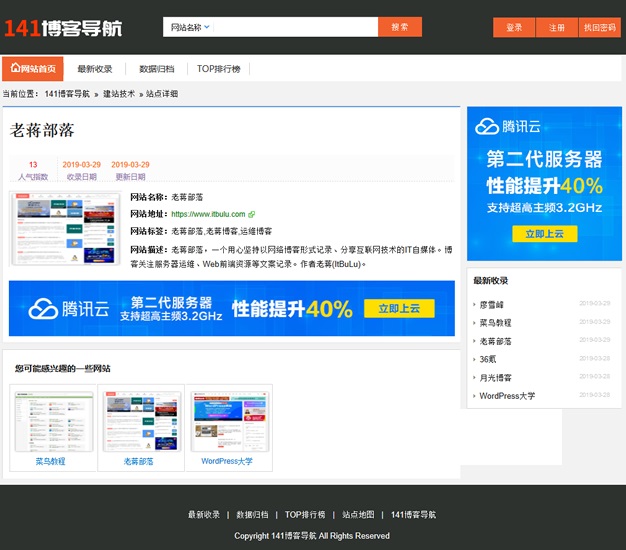Click the 老蒋部落 recommended site thumbnail
626x550 pixels.
click(x=142, y=421)
